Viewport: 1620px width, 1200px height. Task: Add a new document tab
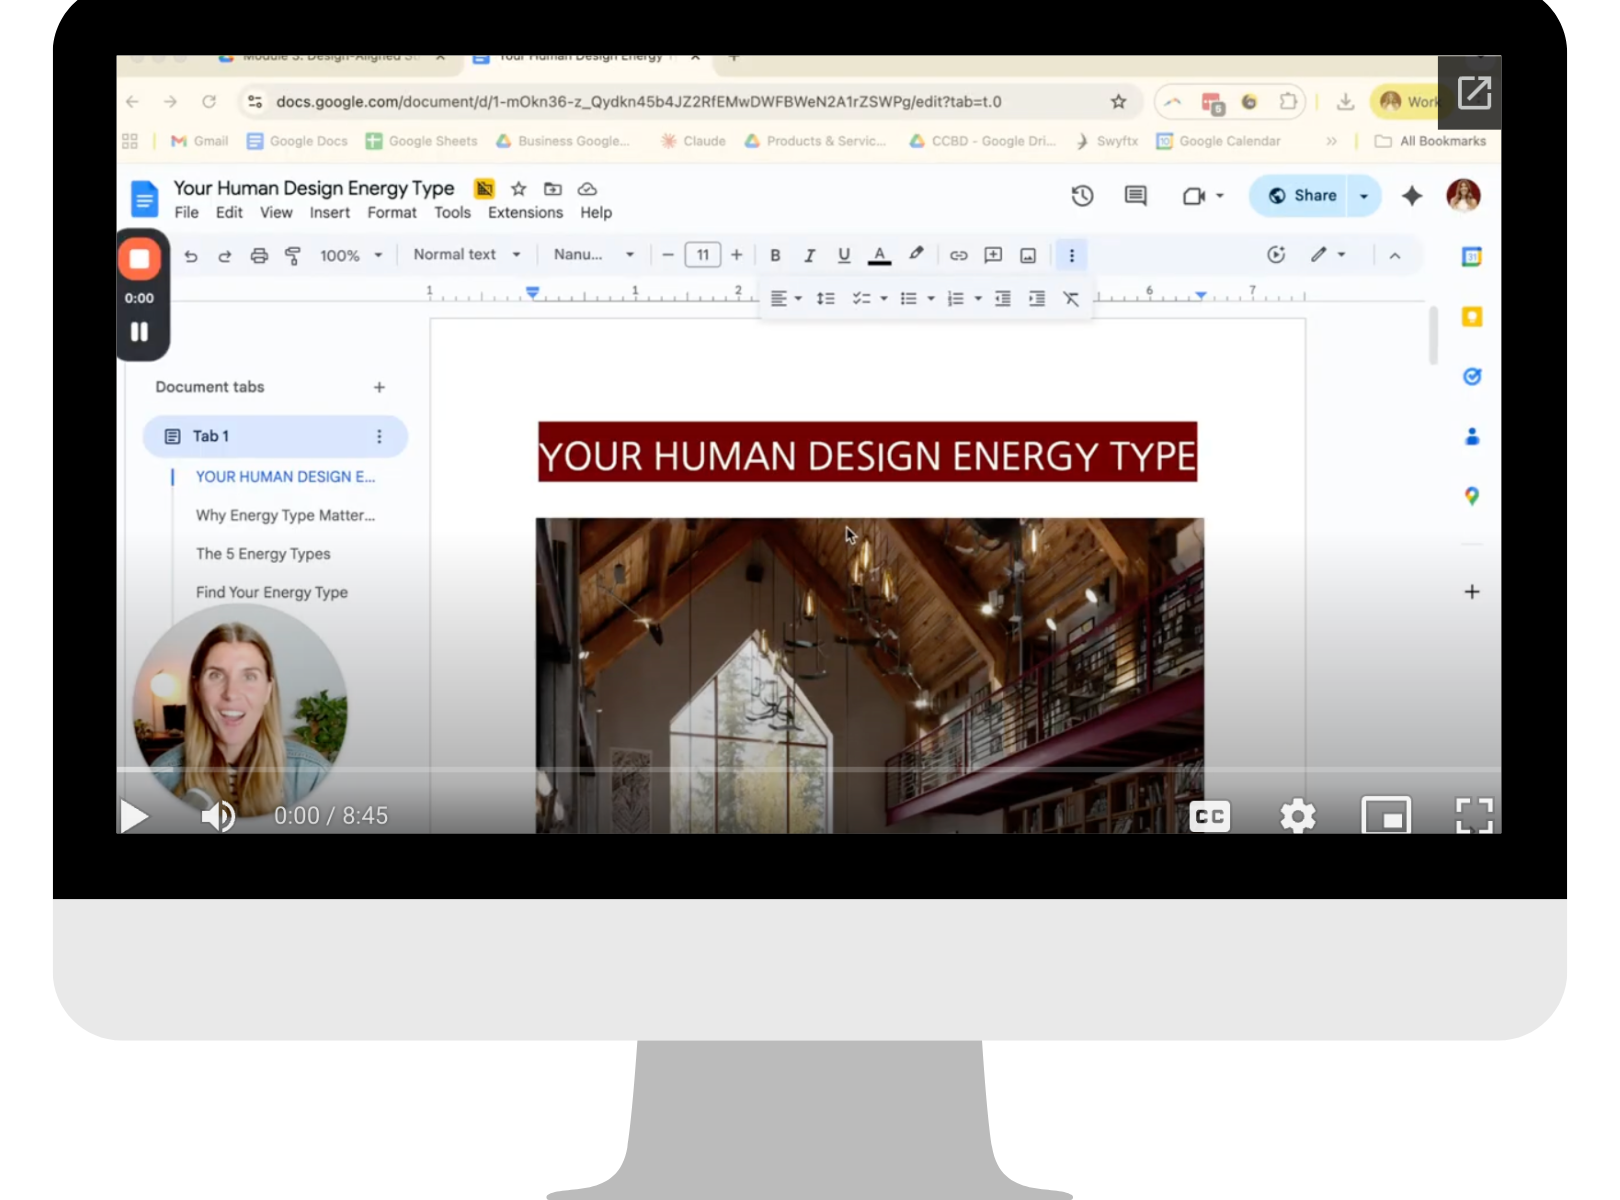tap(379, 388)
